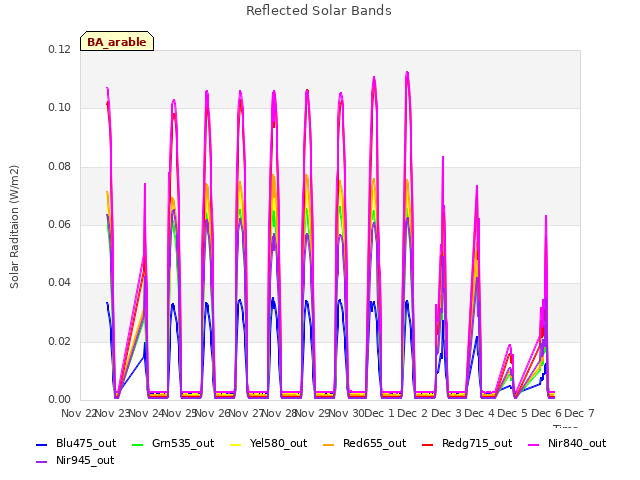Click the magenta Nir840_out legend swatch
The image size is (640, 480).
click(x=534, y=444)
